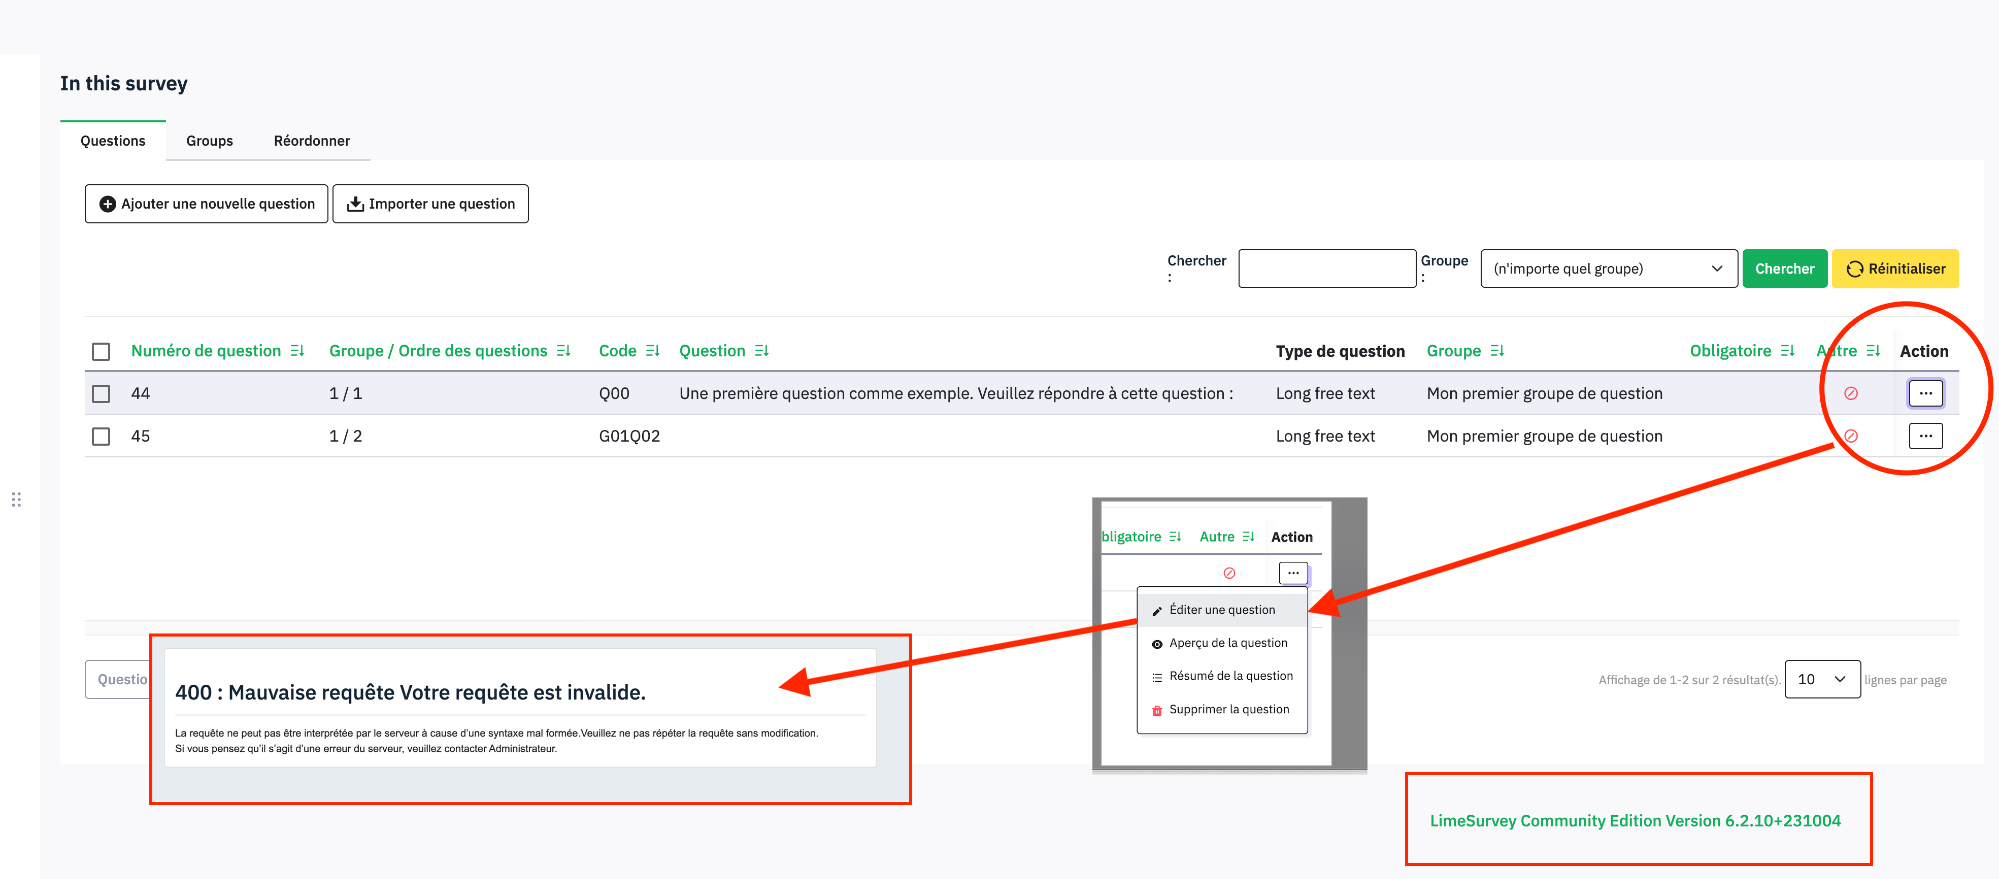This screenshot has height=879, width=1999.
Task: Click sort icon beside Ordre des questions
Action: click(564, 351)
